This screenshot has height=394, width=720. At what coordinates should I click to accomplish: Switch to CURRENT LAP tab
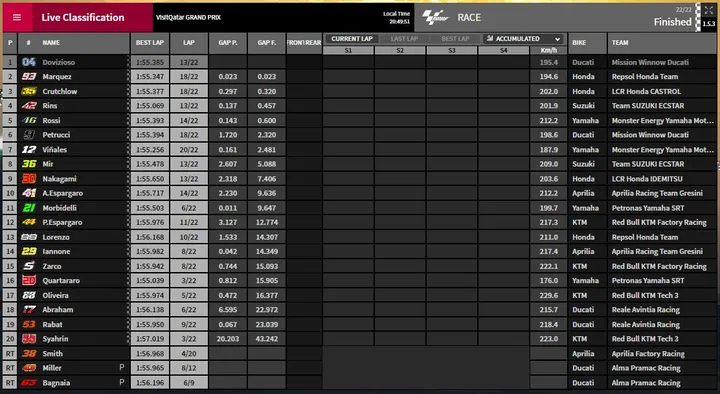coord(352,39)
